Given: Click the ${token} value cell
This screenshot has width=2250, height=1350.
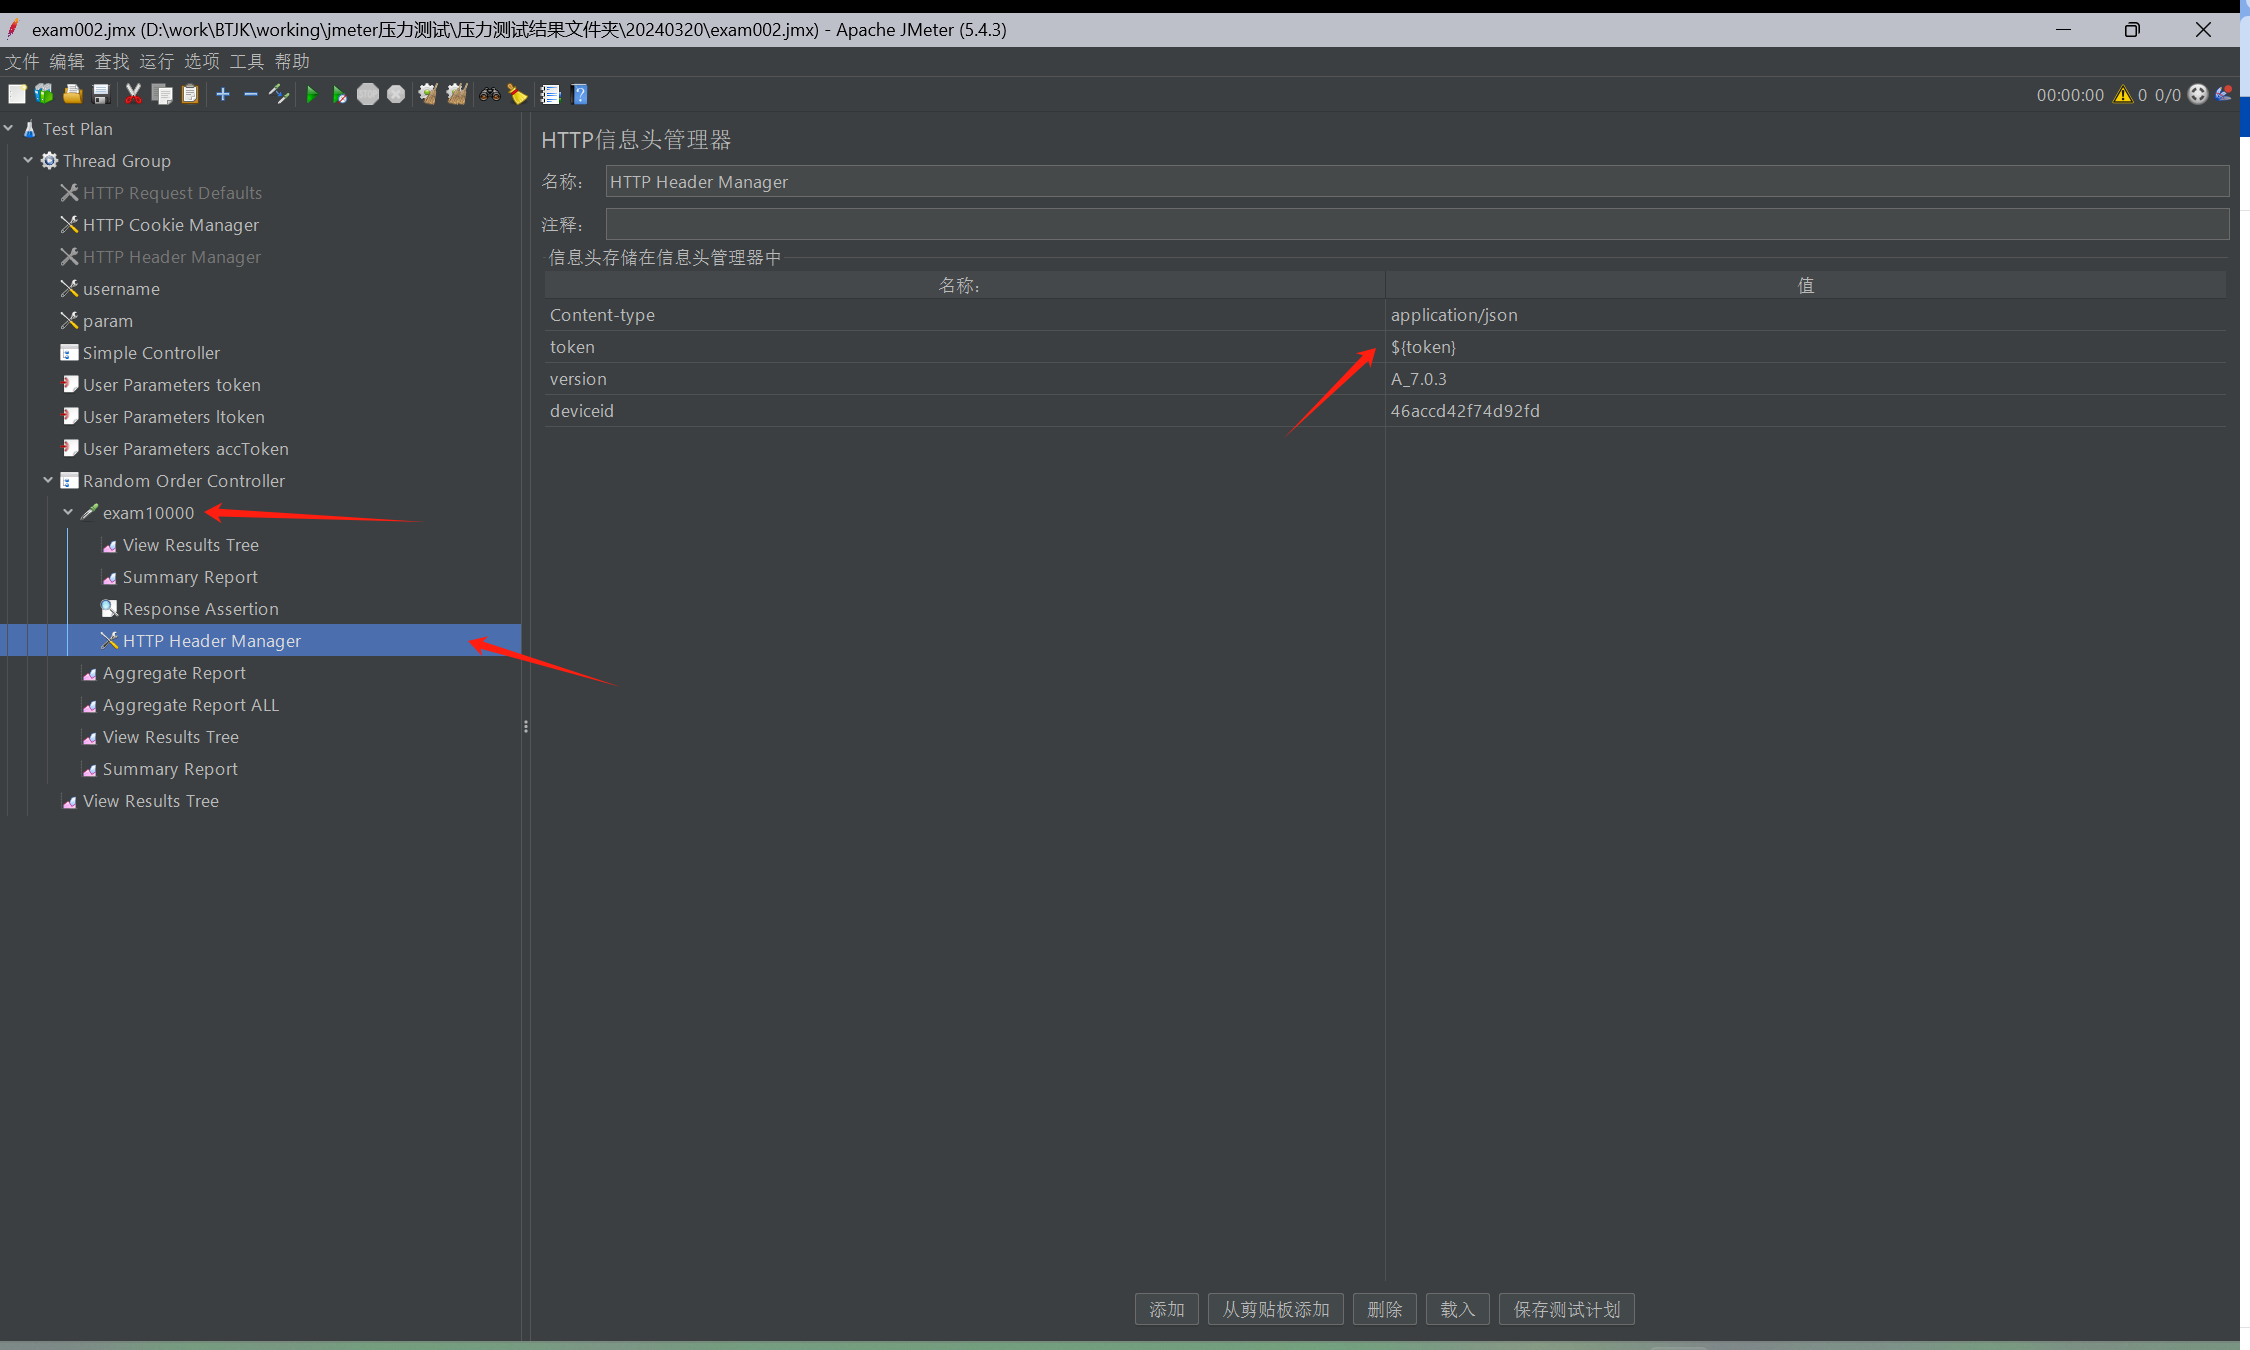Looking at the screenshot, I should (1423, 347).
